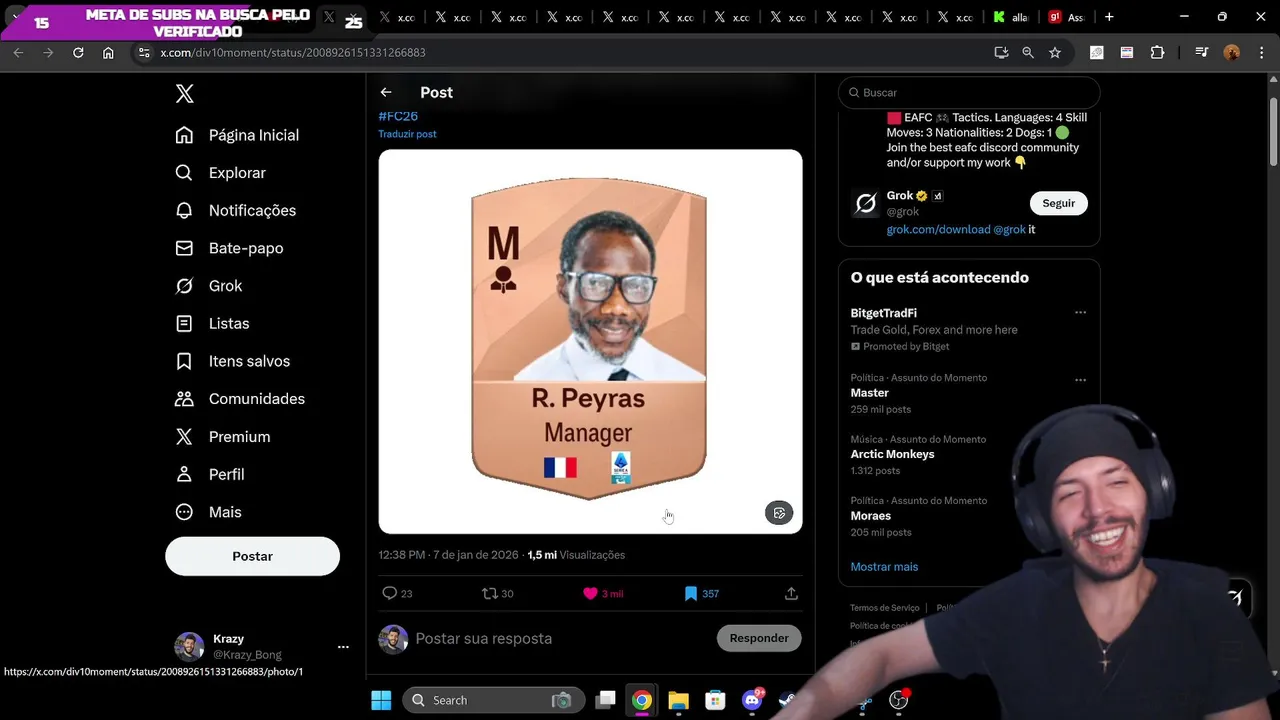Click the edit image icon on the photo
Screen dimensions: 1280x720
[x=779, y=513]
